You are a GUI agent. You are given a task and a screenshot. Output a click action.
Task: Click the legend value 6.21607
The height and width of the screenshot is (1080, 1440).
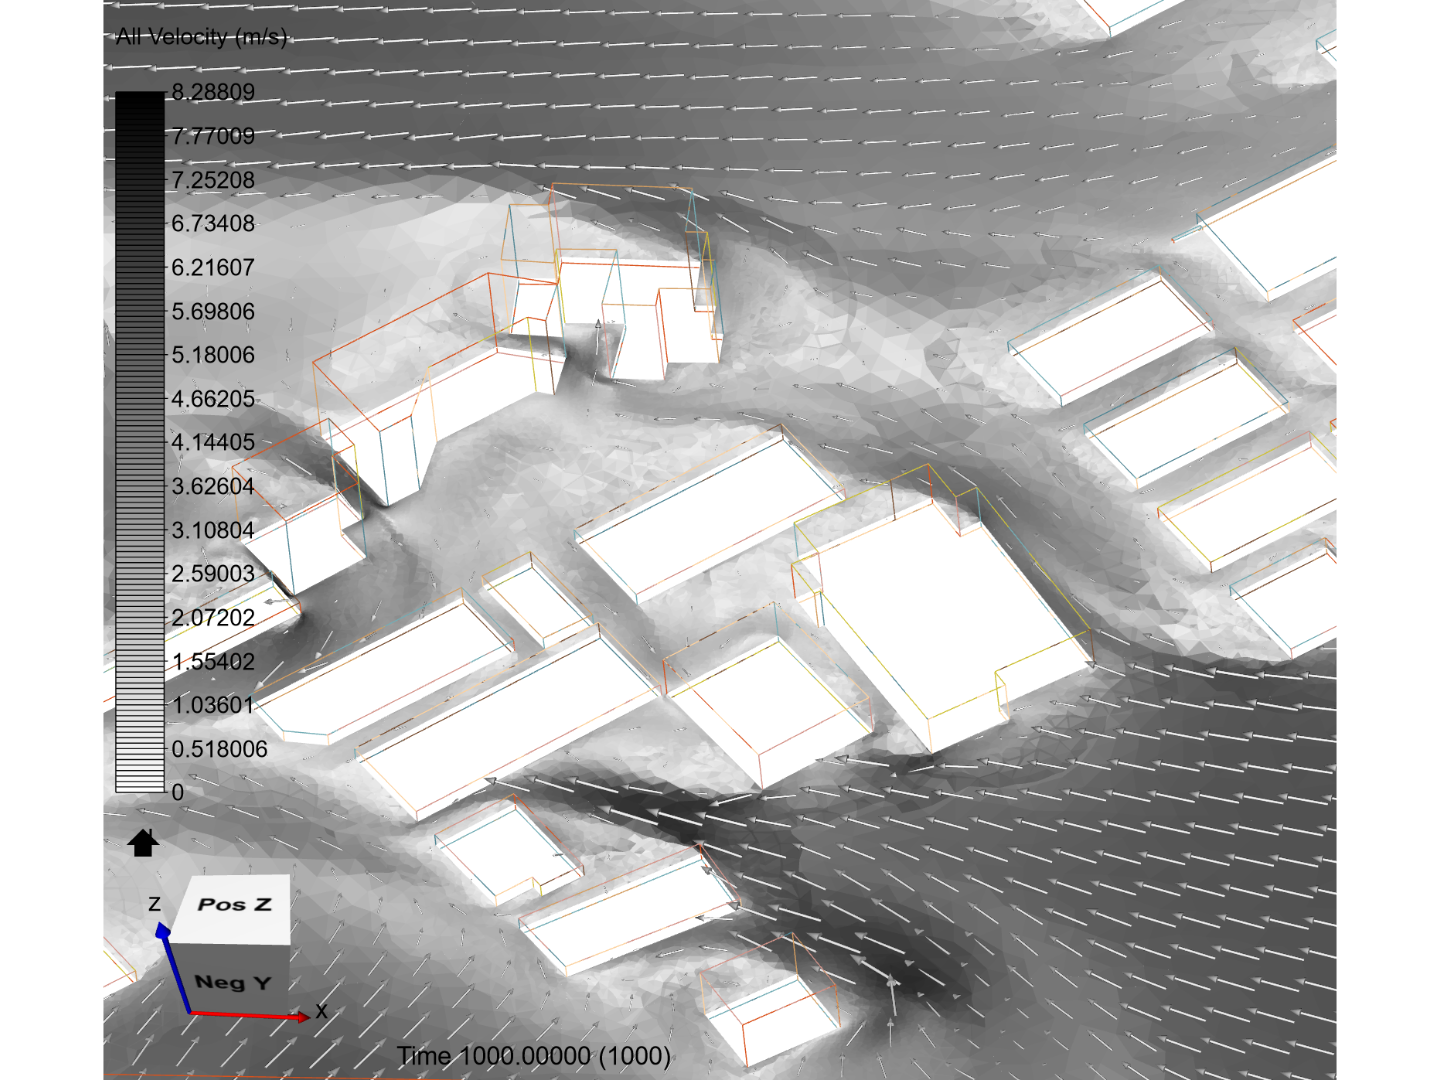click(x=213, y=267)
